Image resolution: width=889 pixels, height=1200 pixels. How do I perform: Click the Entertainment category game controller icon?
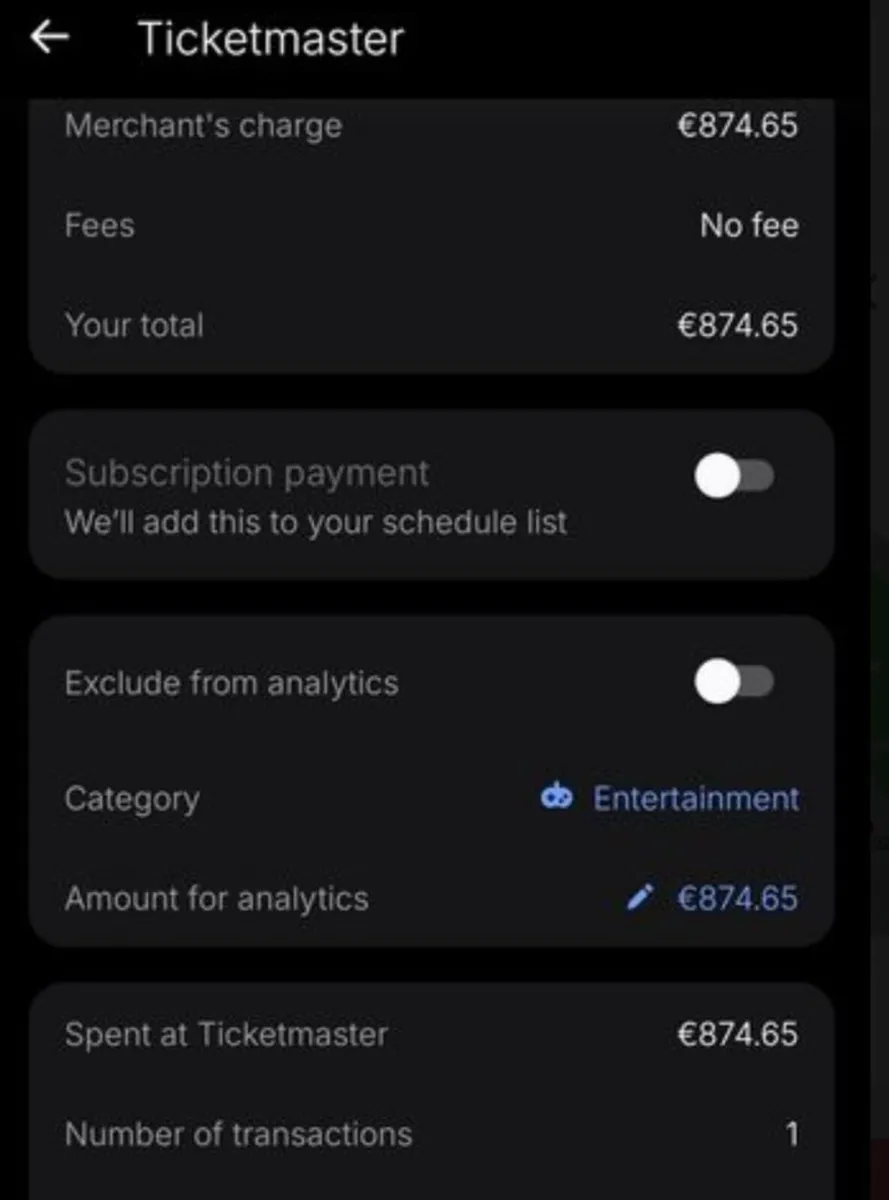[x=556, y=797]
